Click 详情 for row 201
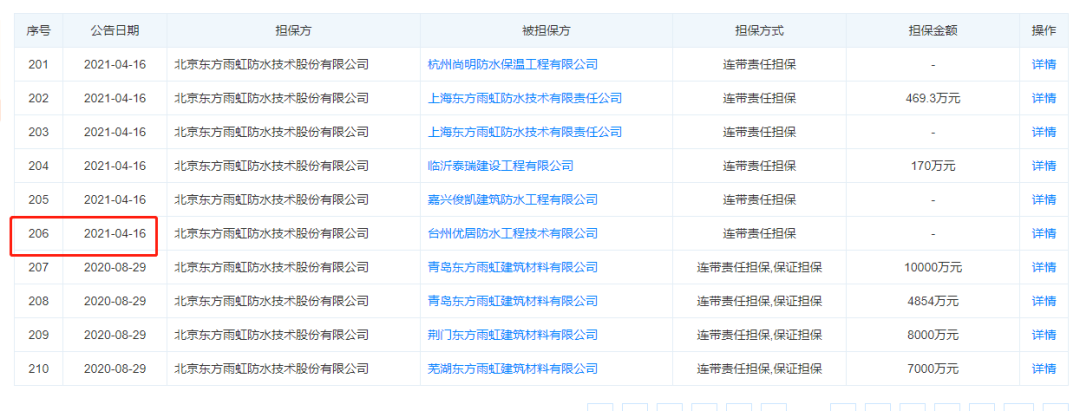The height and width of the screenshot is (411, 1080). tap(1043, 64)
